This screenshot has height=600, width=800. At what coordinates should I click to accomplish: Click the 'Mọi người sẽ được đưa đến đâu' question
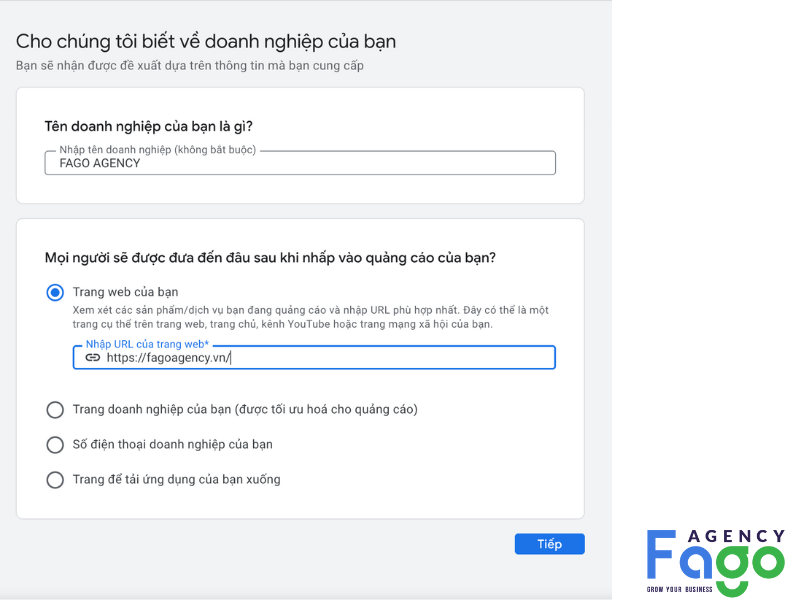270,258
